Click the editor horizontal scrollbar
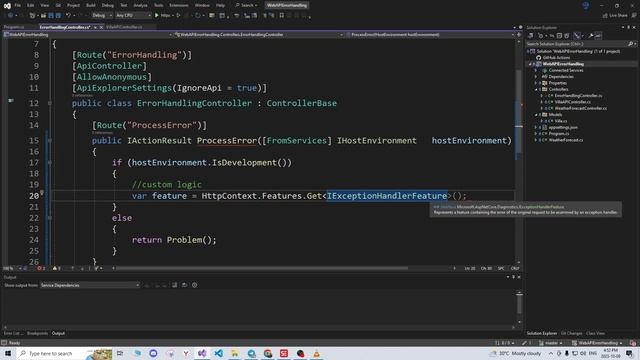640x360 pixels. tap(261, 268)
